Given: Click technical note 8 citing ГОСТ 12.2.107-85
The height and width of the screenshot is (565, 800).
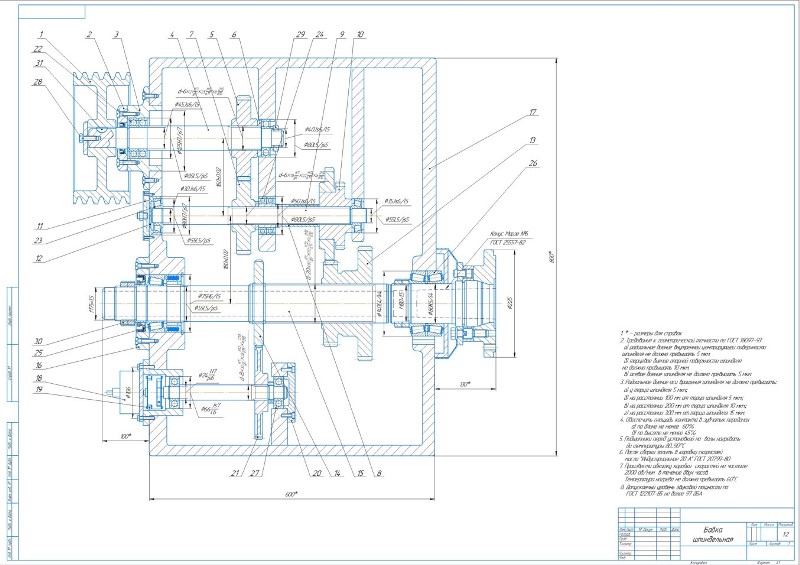Looking at the screenshot, I should point(674,490).
